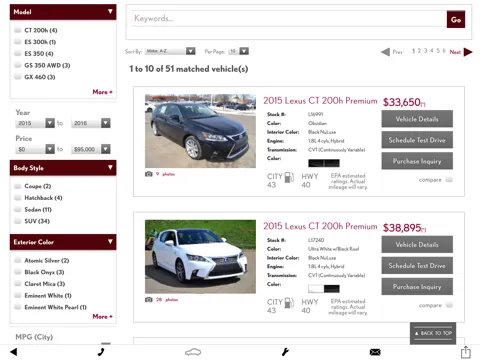Open the white Lexus CT 200h photo
This screenshot has height=360, width=480.
200,256
